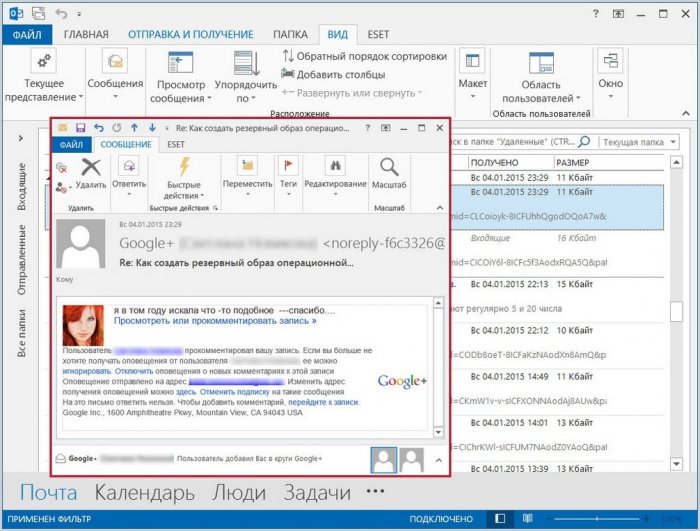Switch to ОТПРАВКА И ПОЛУЧЕНИЕ tab
This screenshot has width=700, height=531.
[191, 35]
